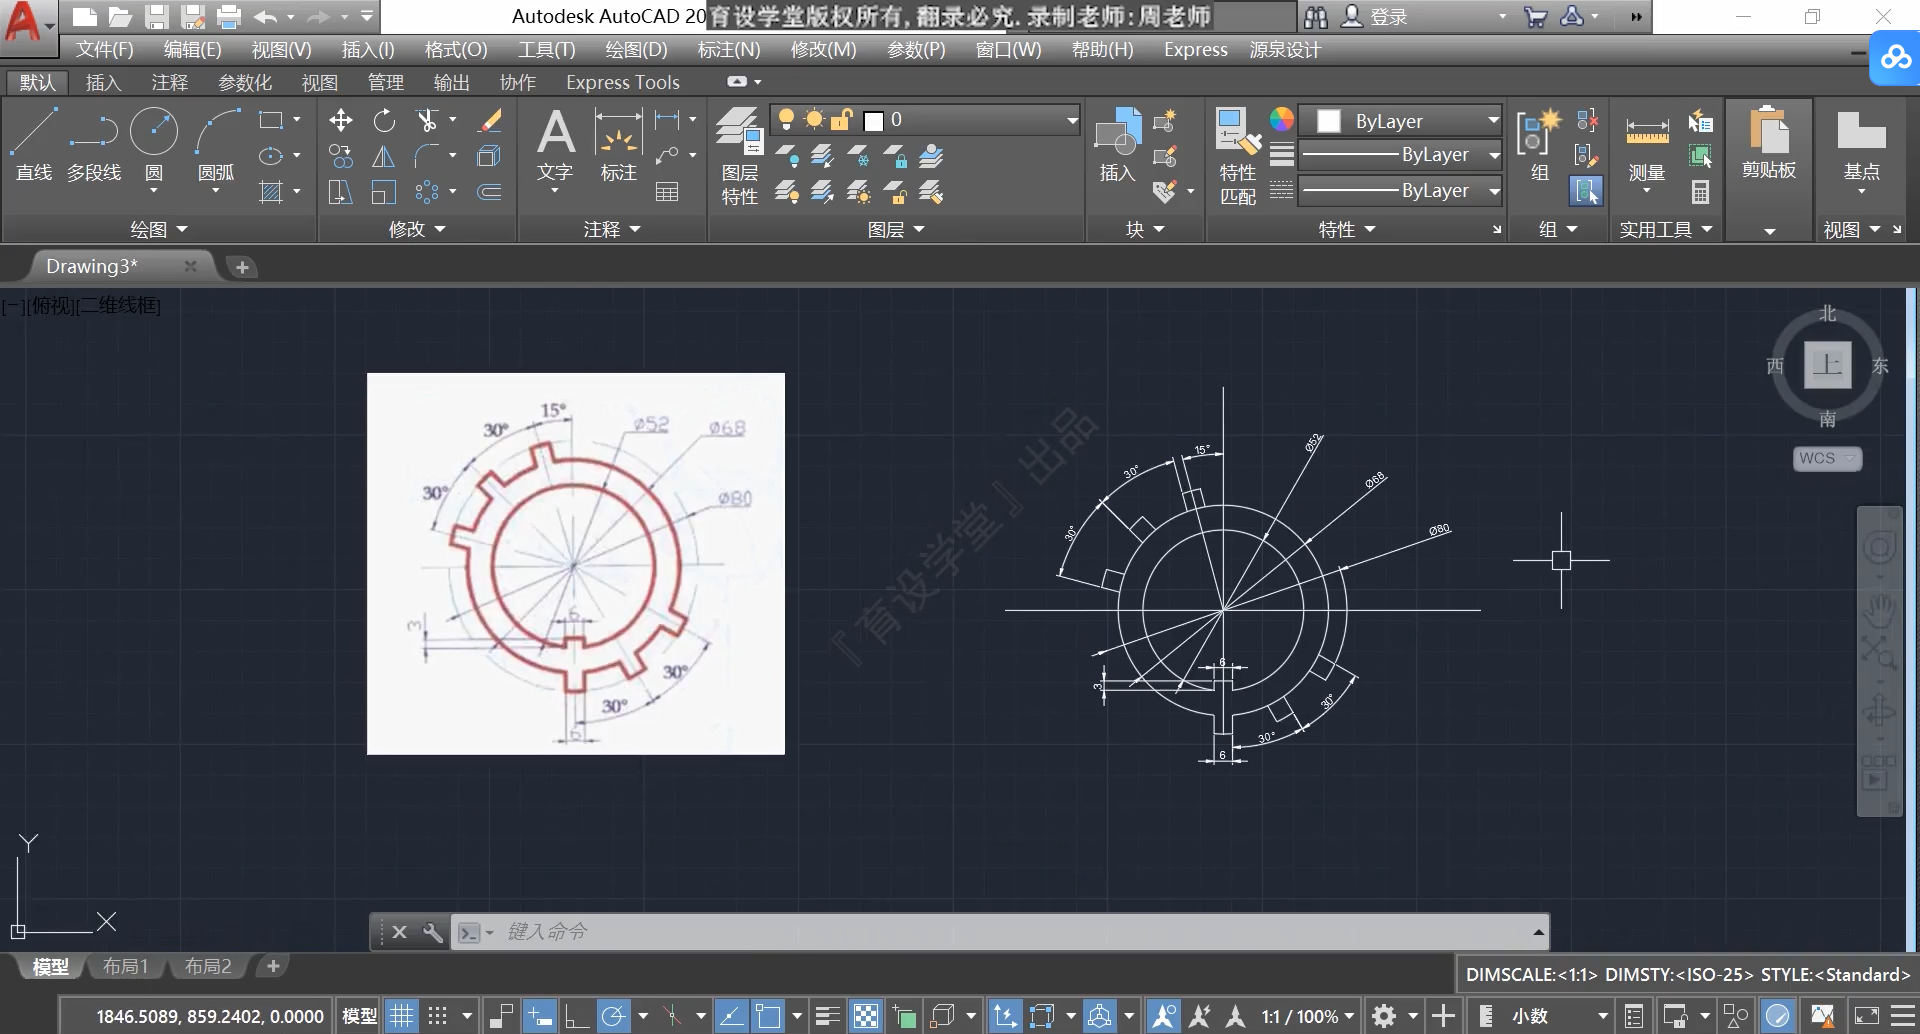Click the Mirror tool icon
This screenshot has height=1034, width=1920.
pos(384,156)
